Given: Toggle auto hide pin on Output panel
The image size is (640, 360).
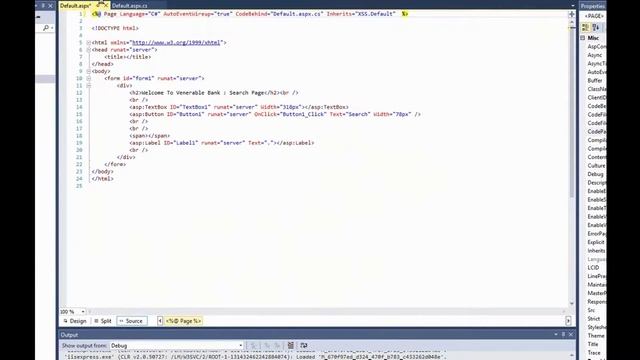Looking at the screenshot, I should (563, 334).
